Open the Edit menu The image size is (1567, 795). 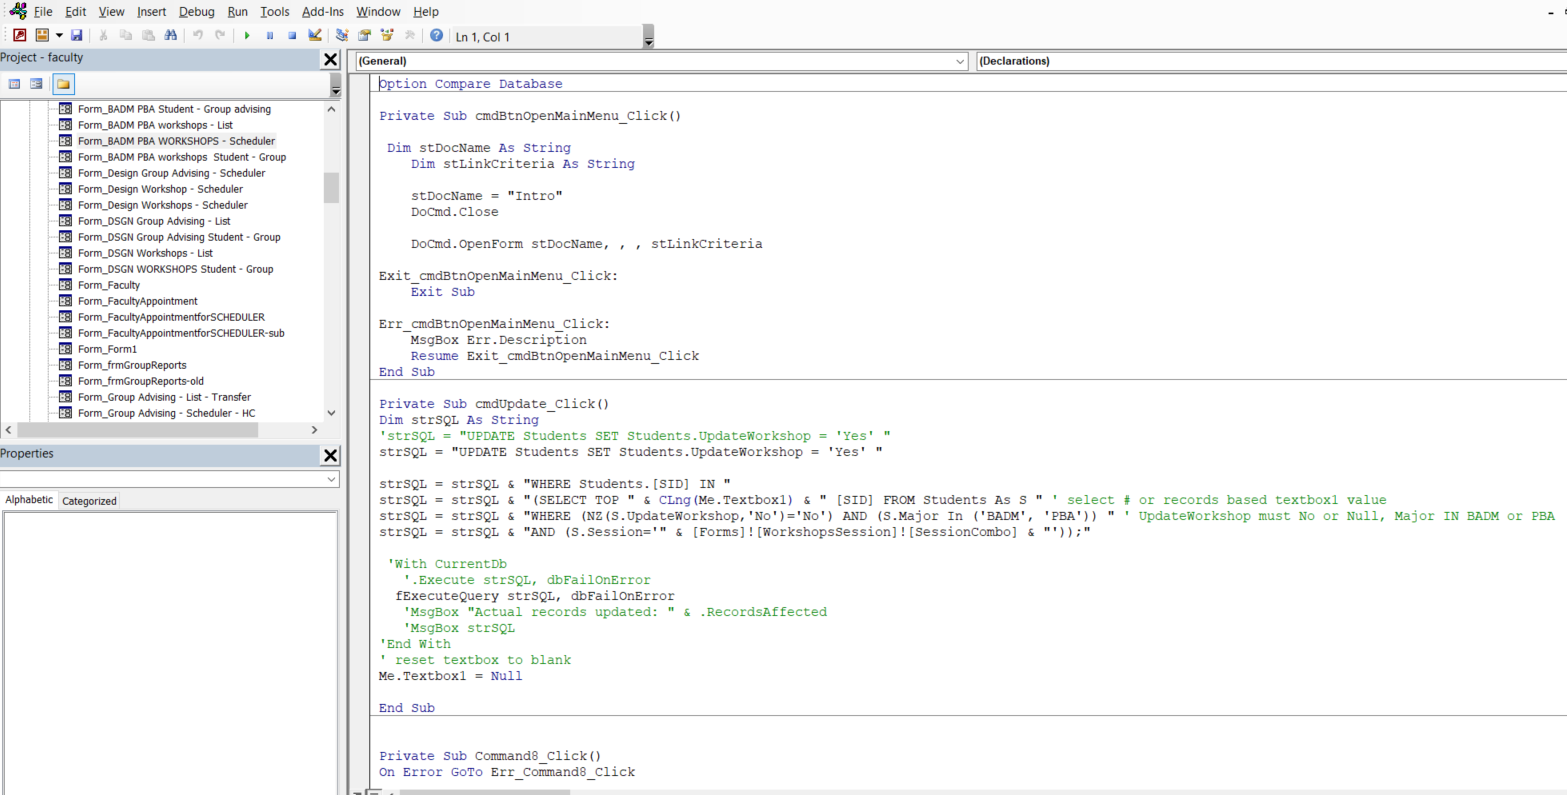[75, 12]
